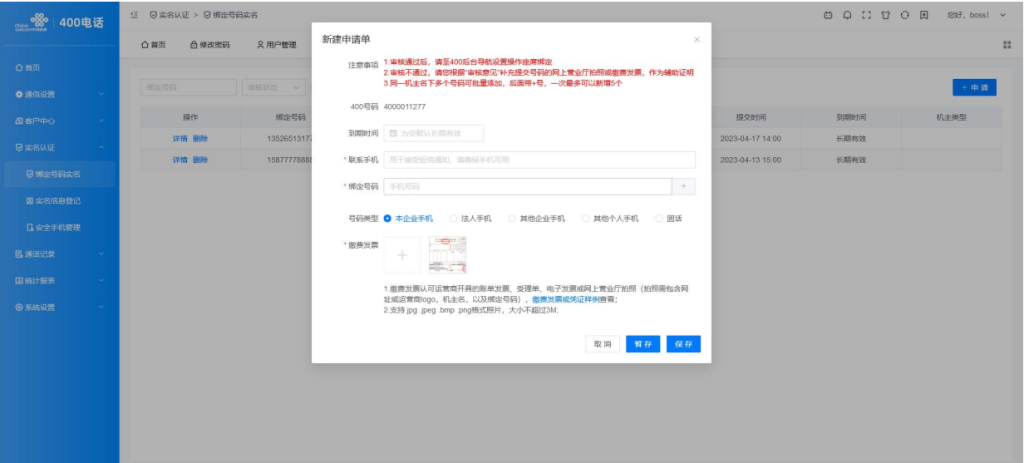Image resolution: width=1024 pixels, height=463 pixels.
Task: Expand 系统设置 sidebar menu
Action: [x=59, y=308]
